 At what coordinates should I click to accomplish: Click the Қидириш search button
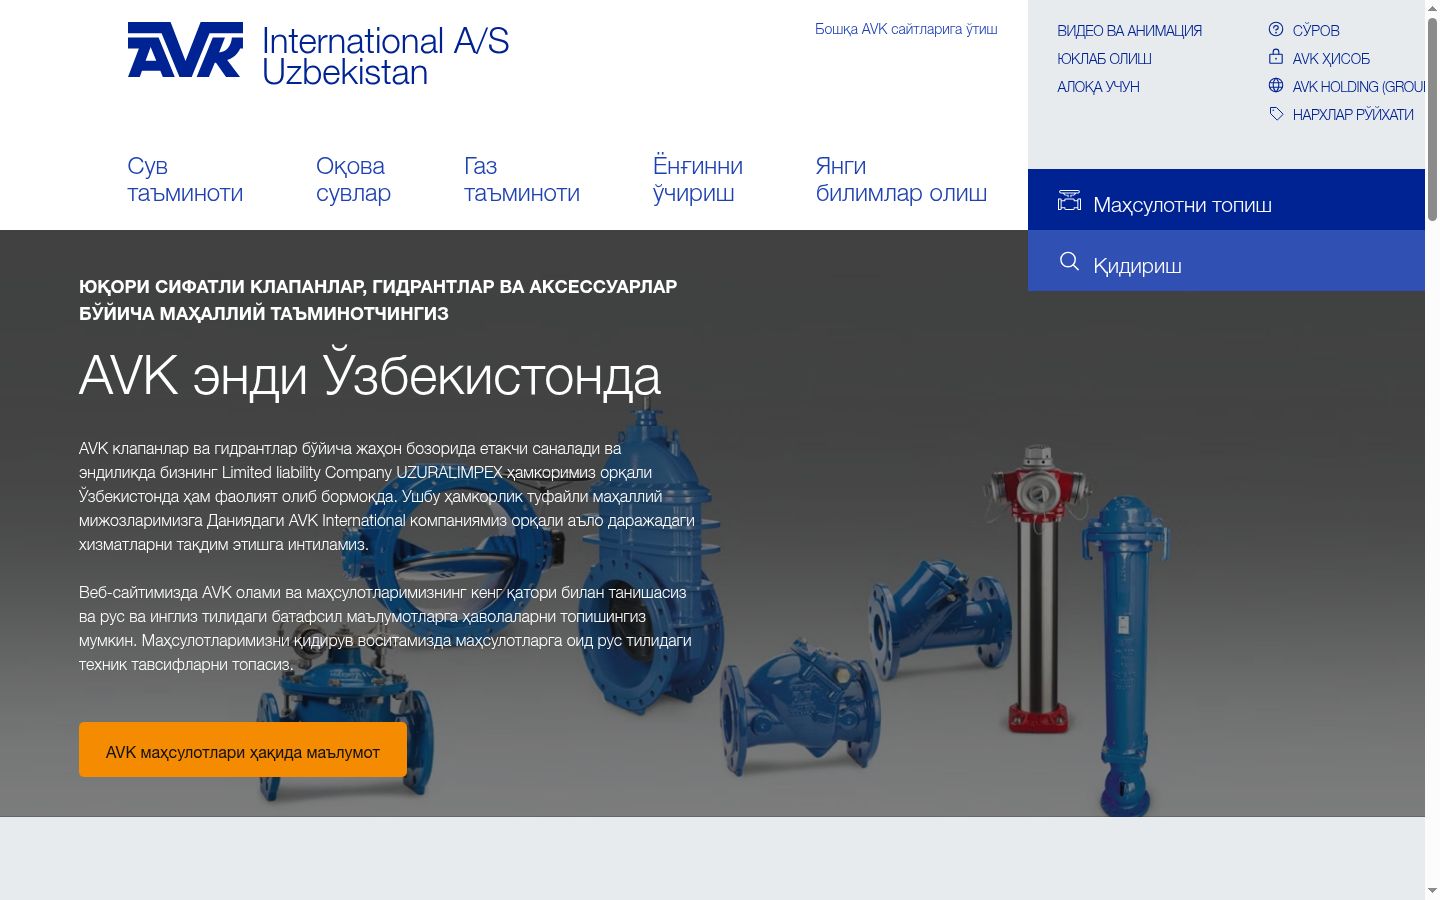(x=1226, y=261)
